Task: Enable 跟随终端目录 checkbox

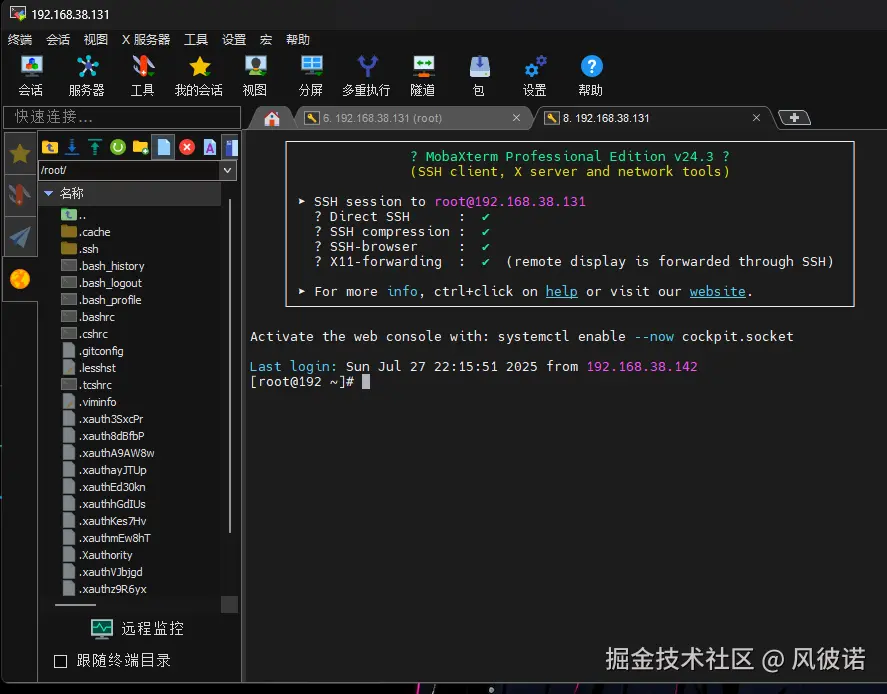Action: tap(61, 661)
